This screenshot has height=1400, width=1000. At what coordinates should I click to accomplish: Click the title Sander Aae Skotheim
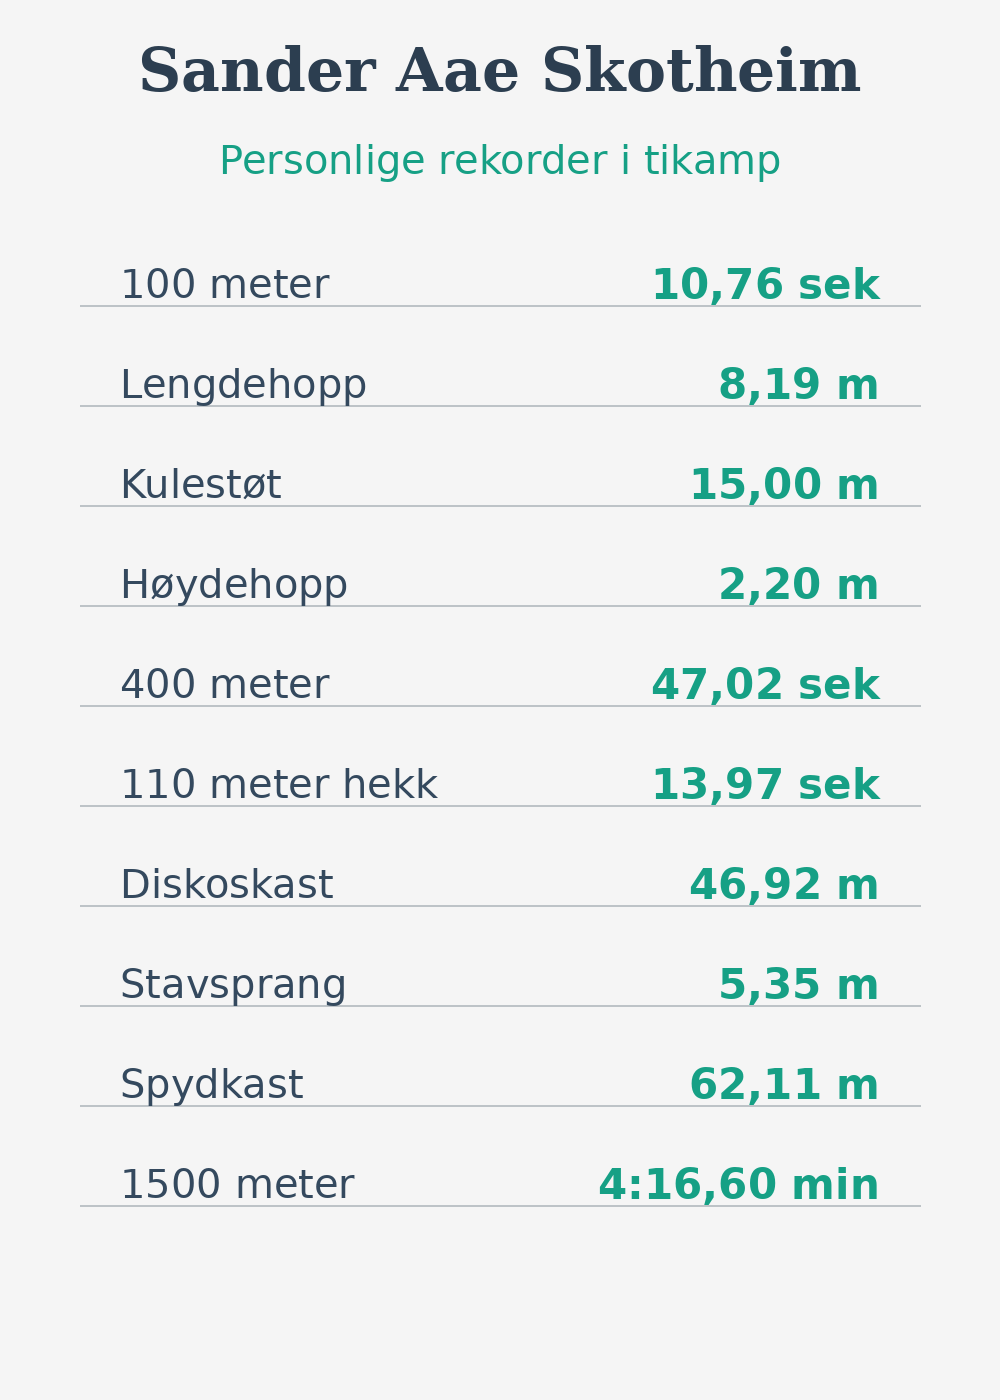pos(499,72)
